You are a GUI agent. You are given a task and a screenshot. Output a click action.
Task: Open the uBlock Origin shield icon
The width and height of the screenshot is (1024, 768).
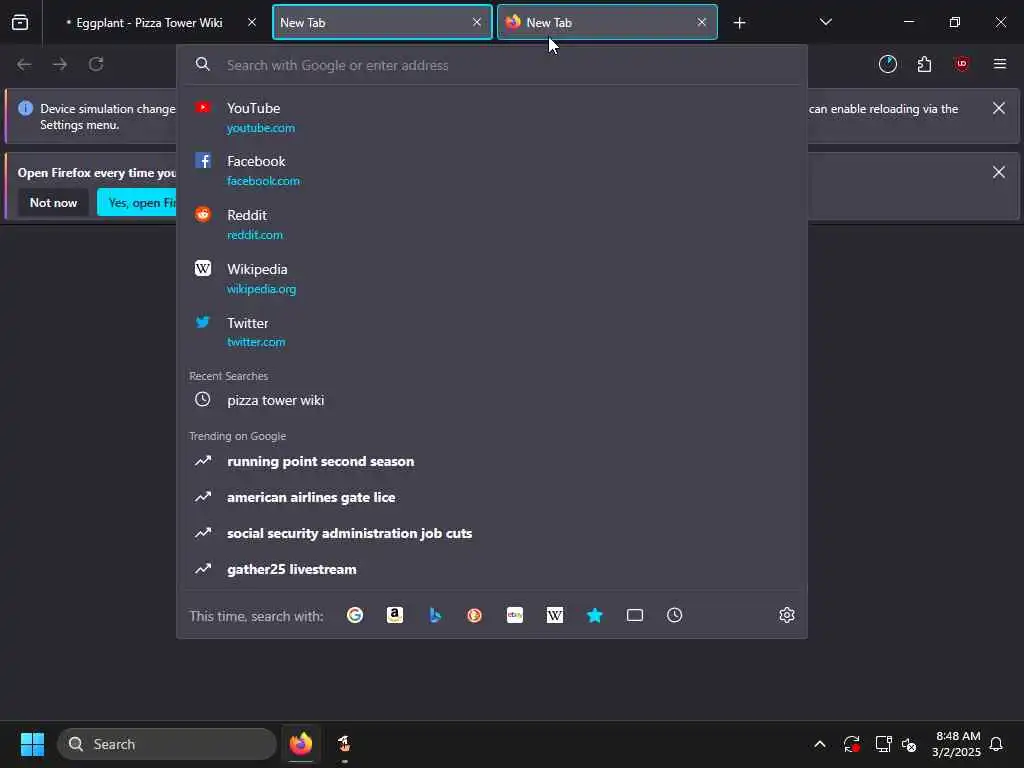point(962,64)
